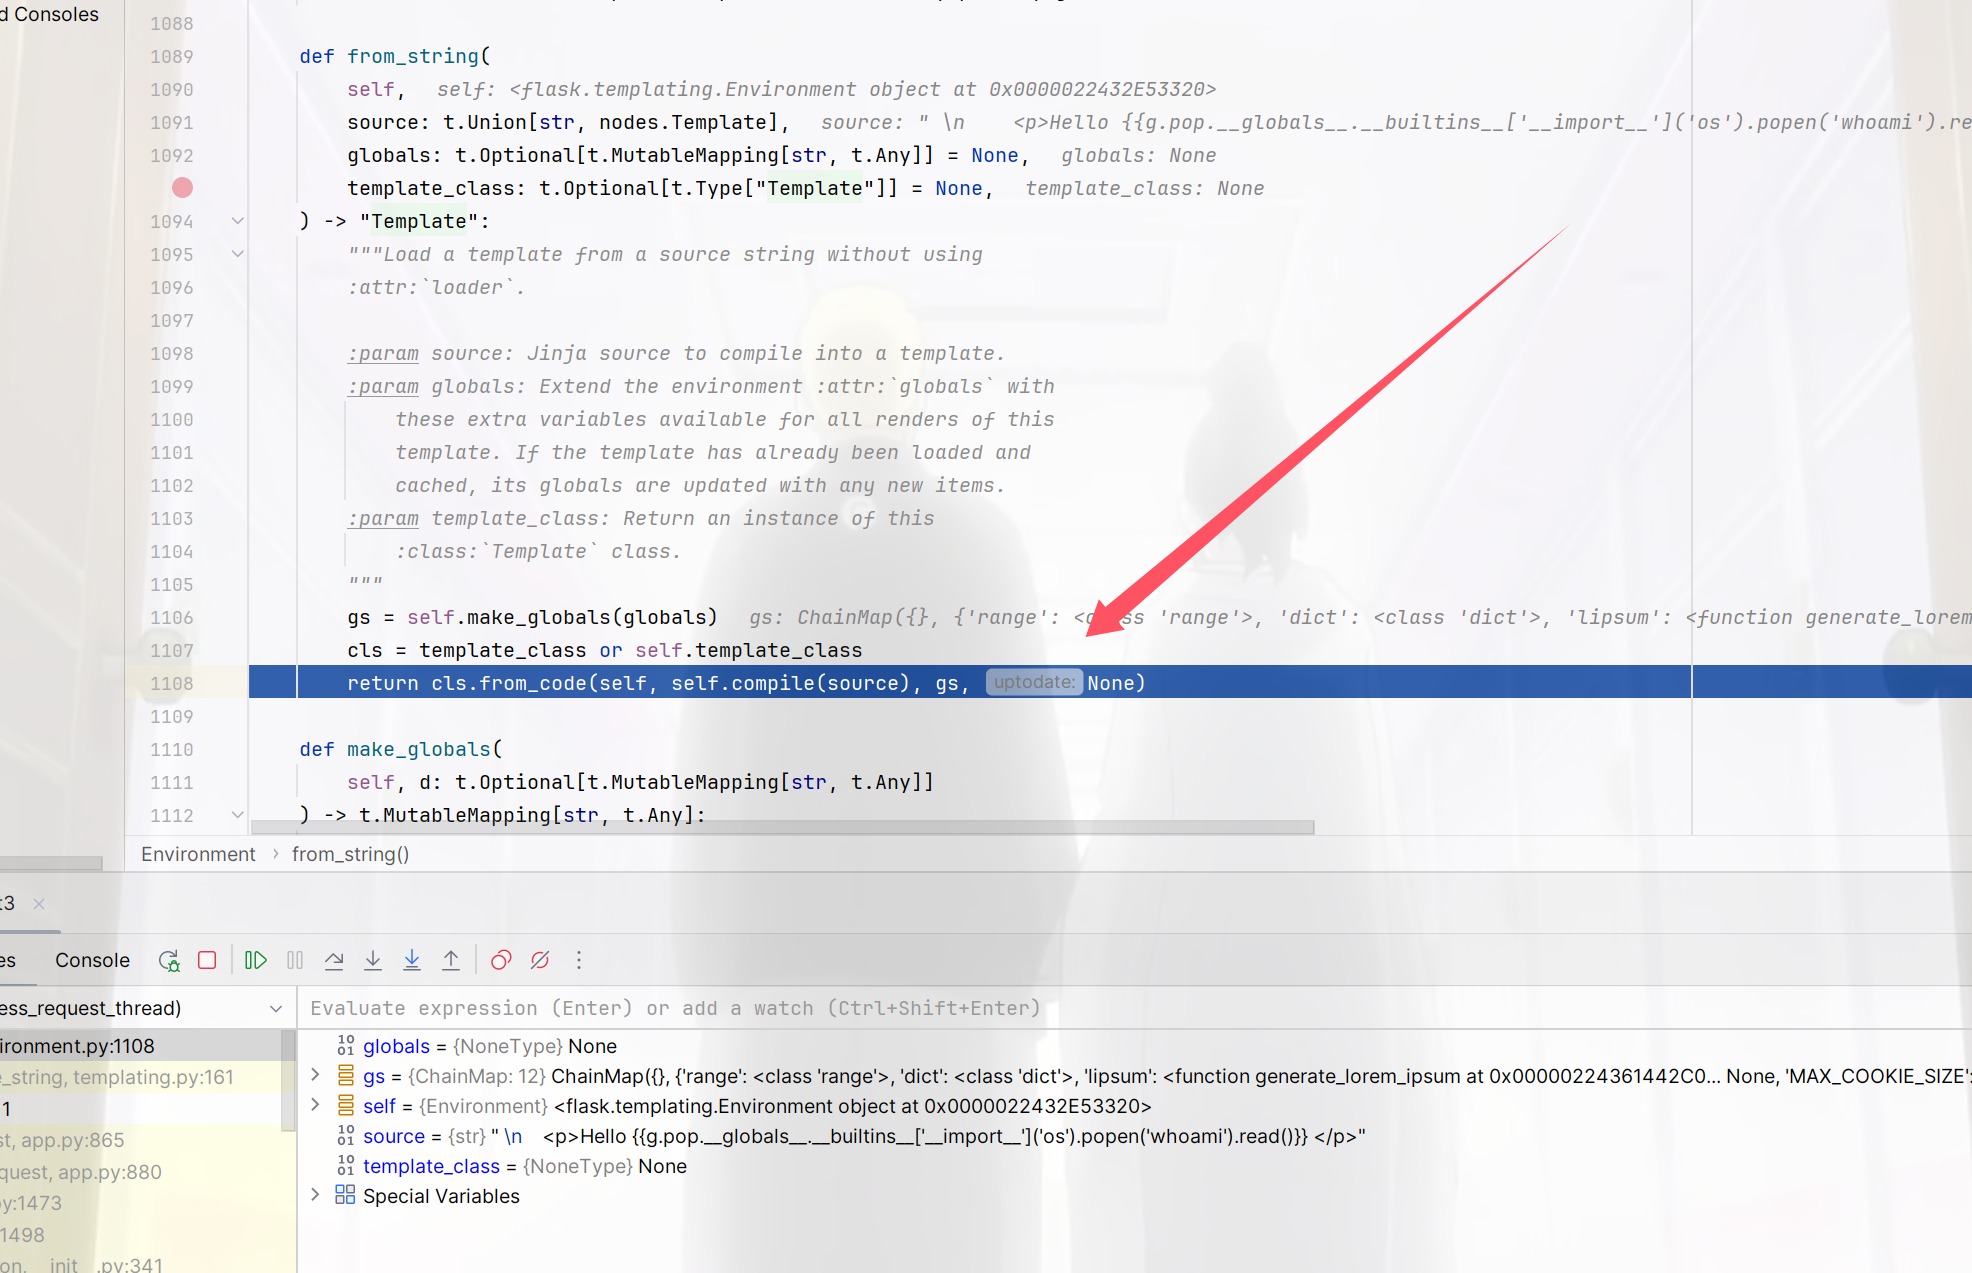The height and width of the screenshot is (1273, 1972).
Task: Remove the breakpoint on line 1093
Action: (x=182, y=188)
